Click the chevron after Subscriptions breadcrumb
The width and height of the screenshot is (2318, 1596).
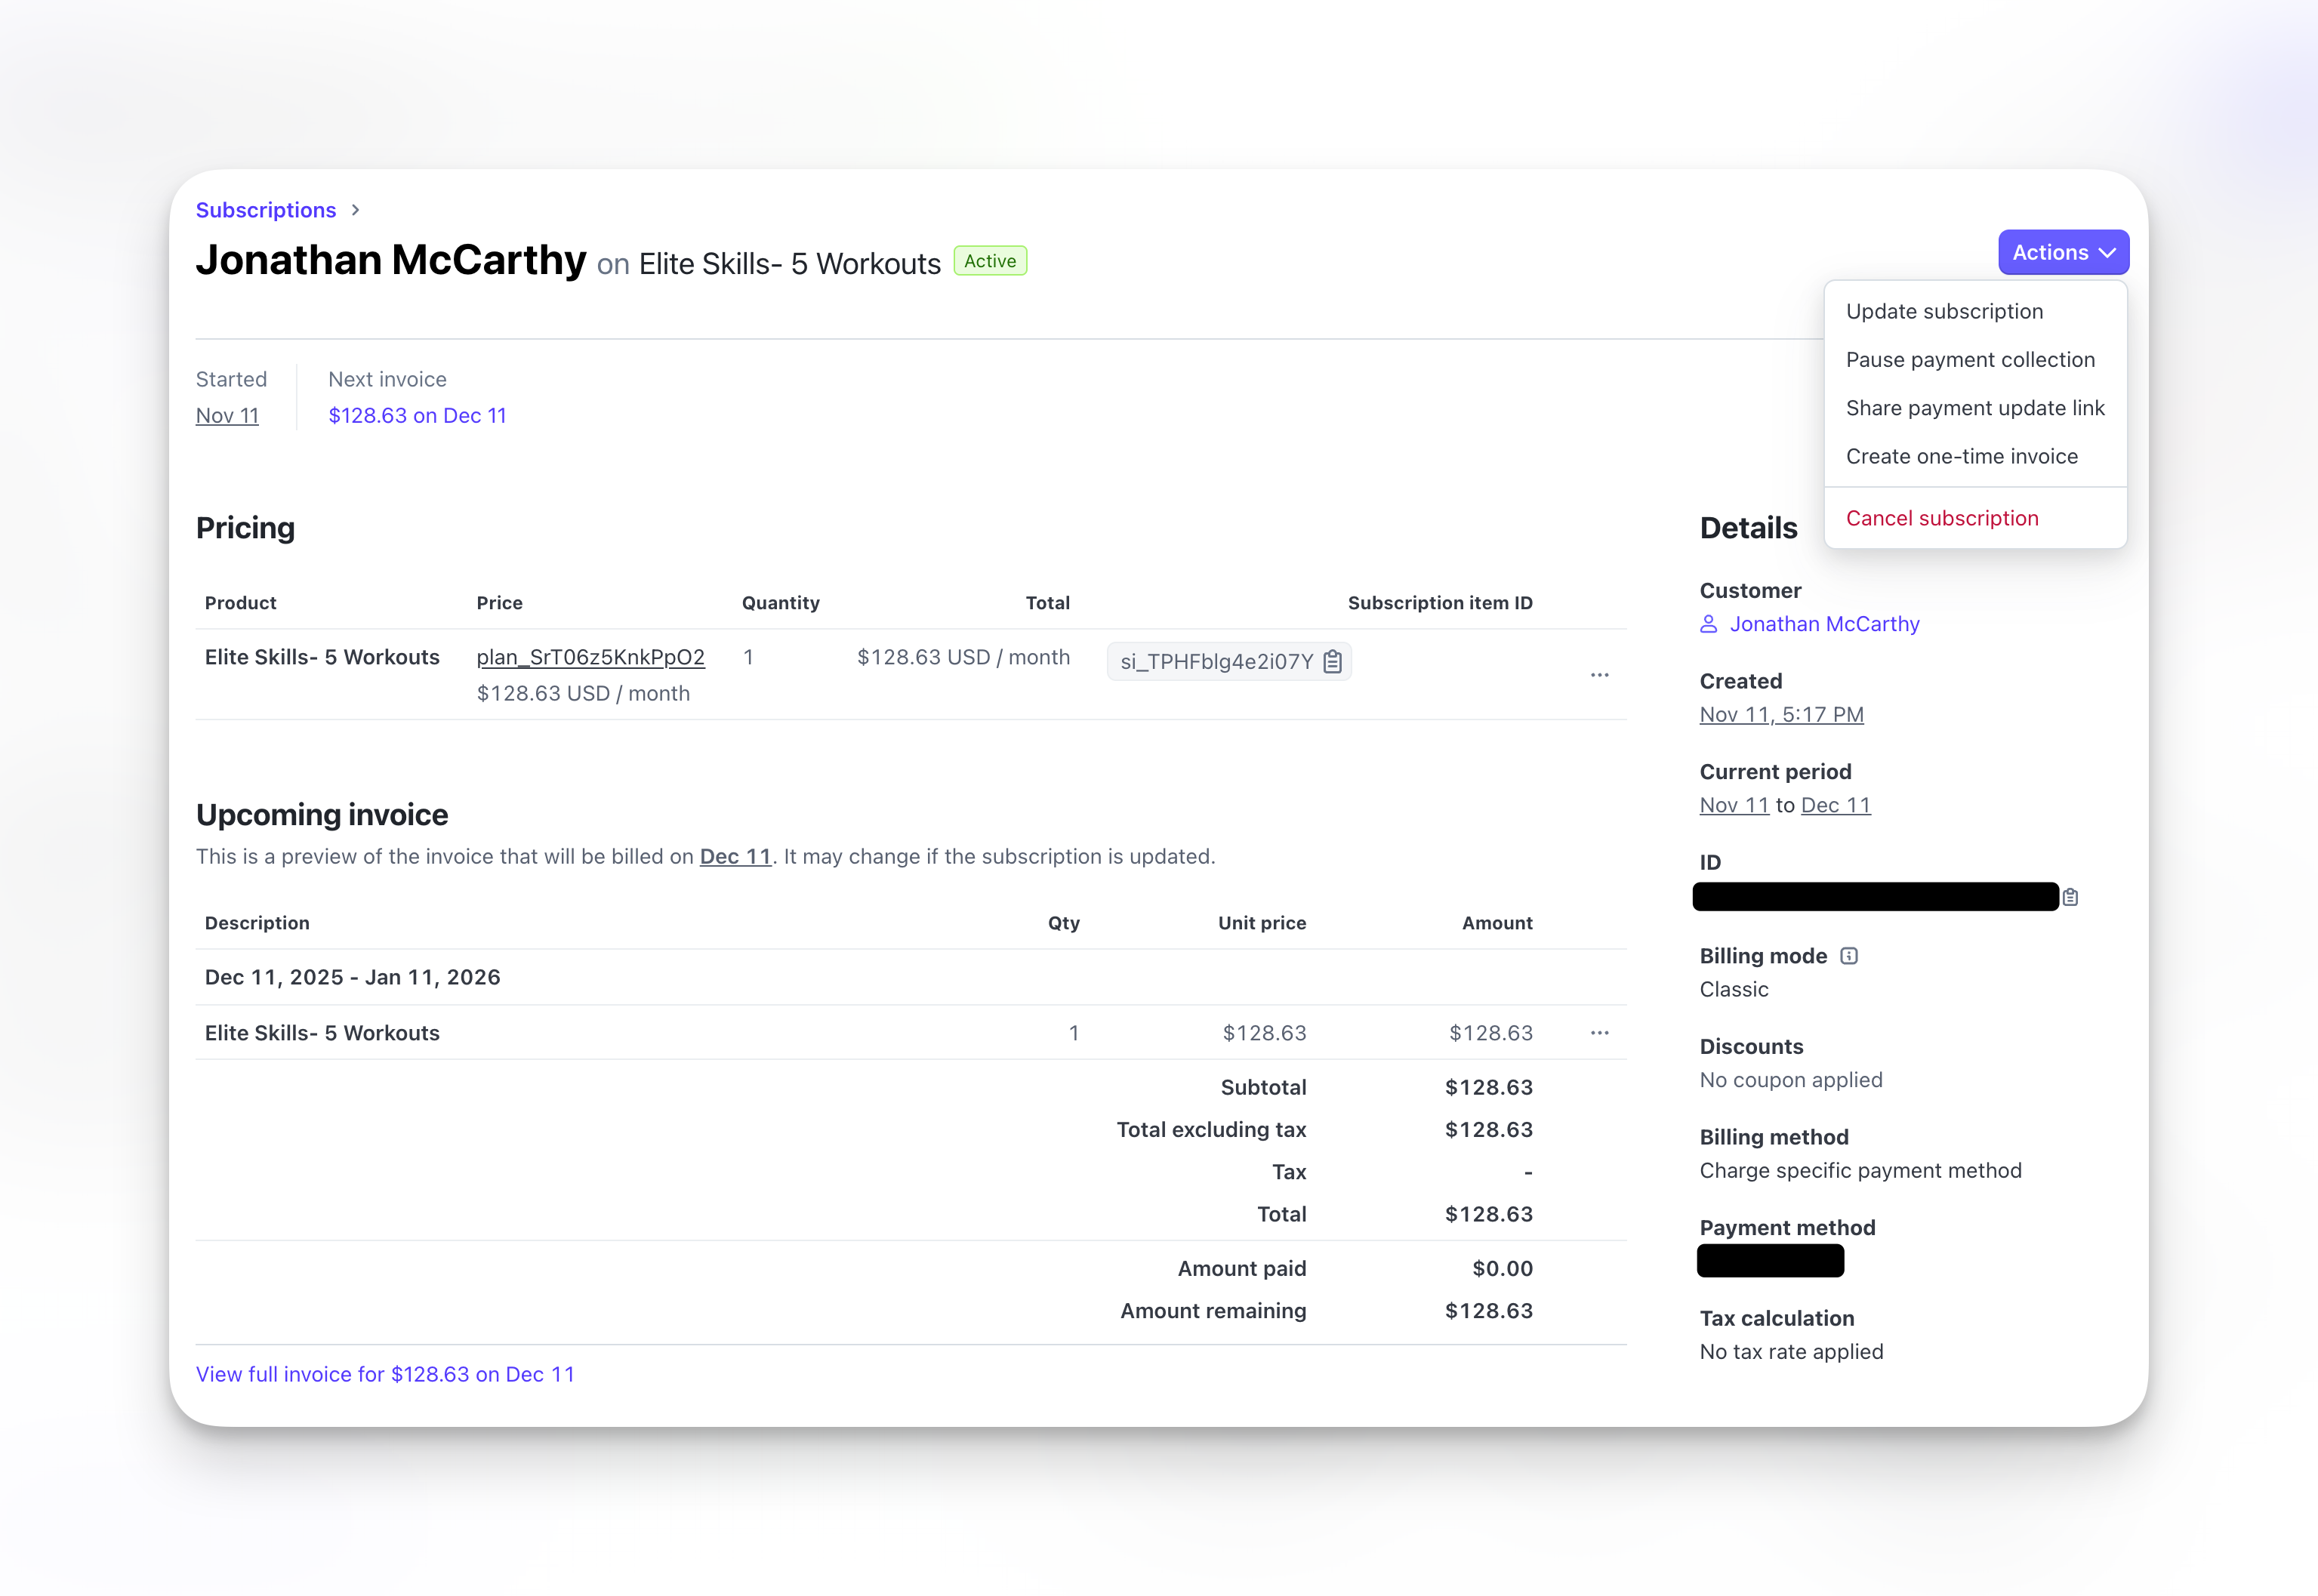(355, 210)
